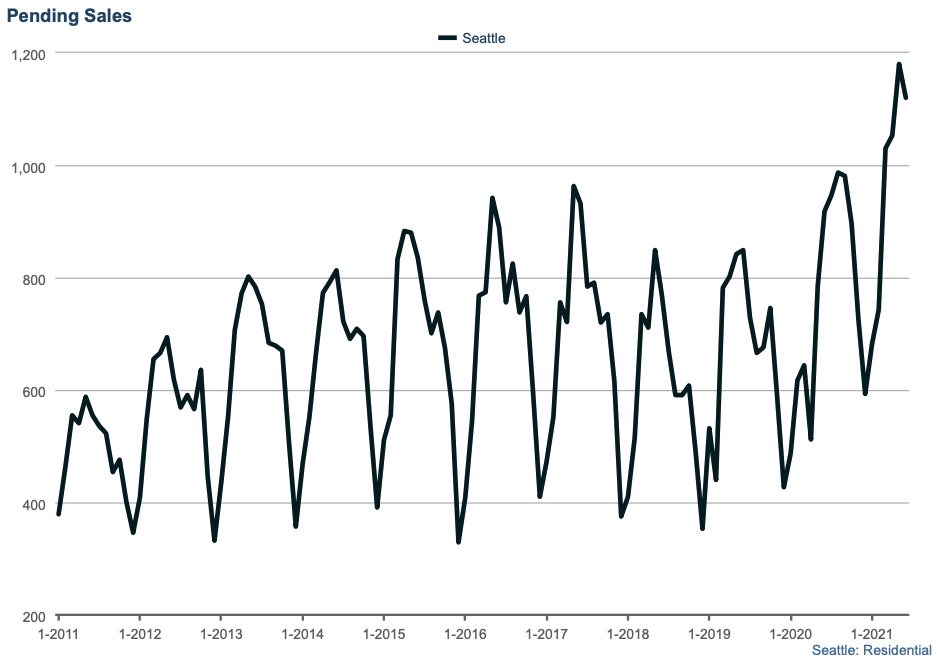940x664 pixels.
Task: Select the 800 y-axis label
Action: pos(32,279)
